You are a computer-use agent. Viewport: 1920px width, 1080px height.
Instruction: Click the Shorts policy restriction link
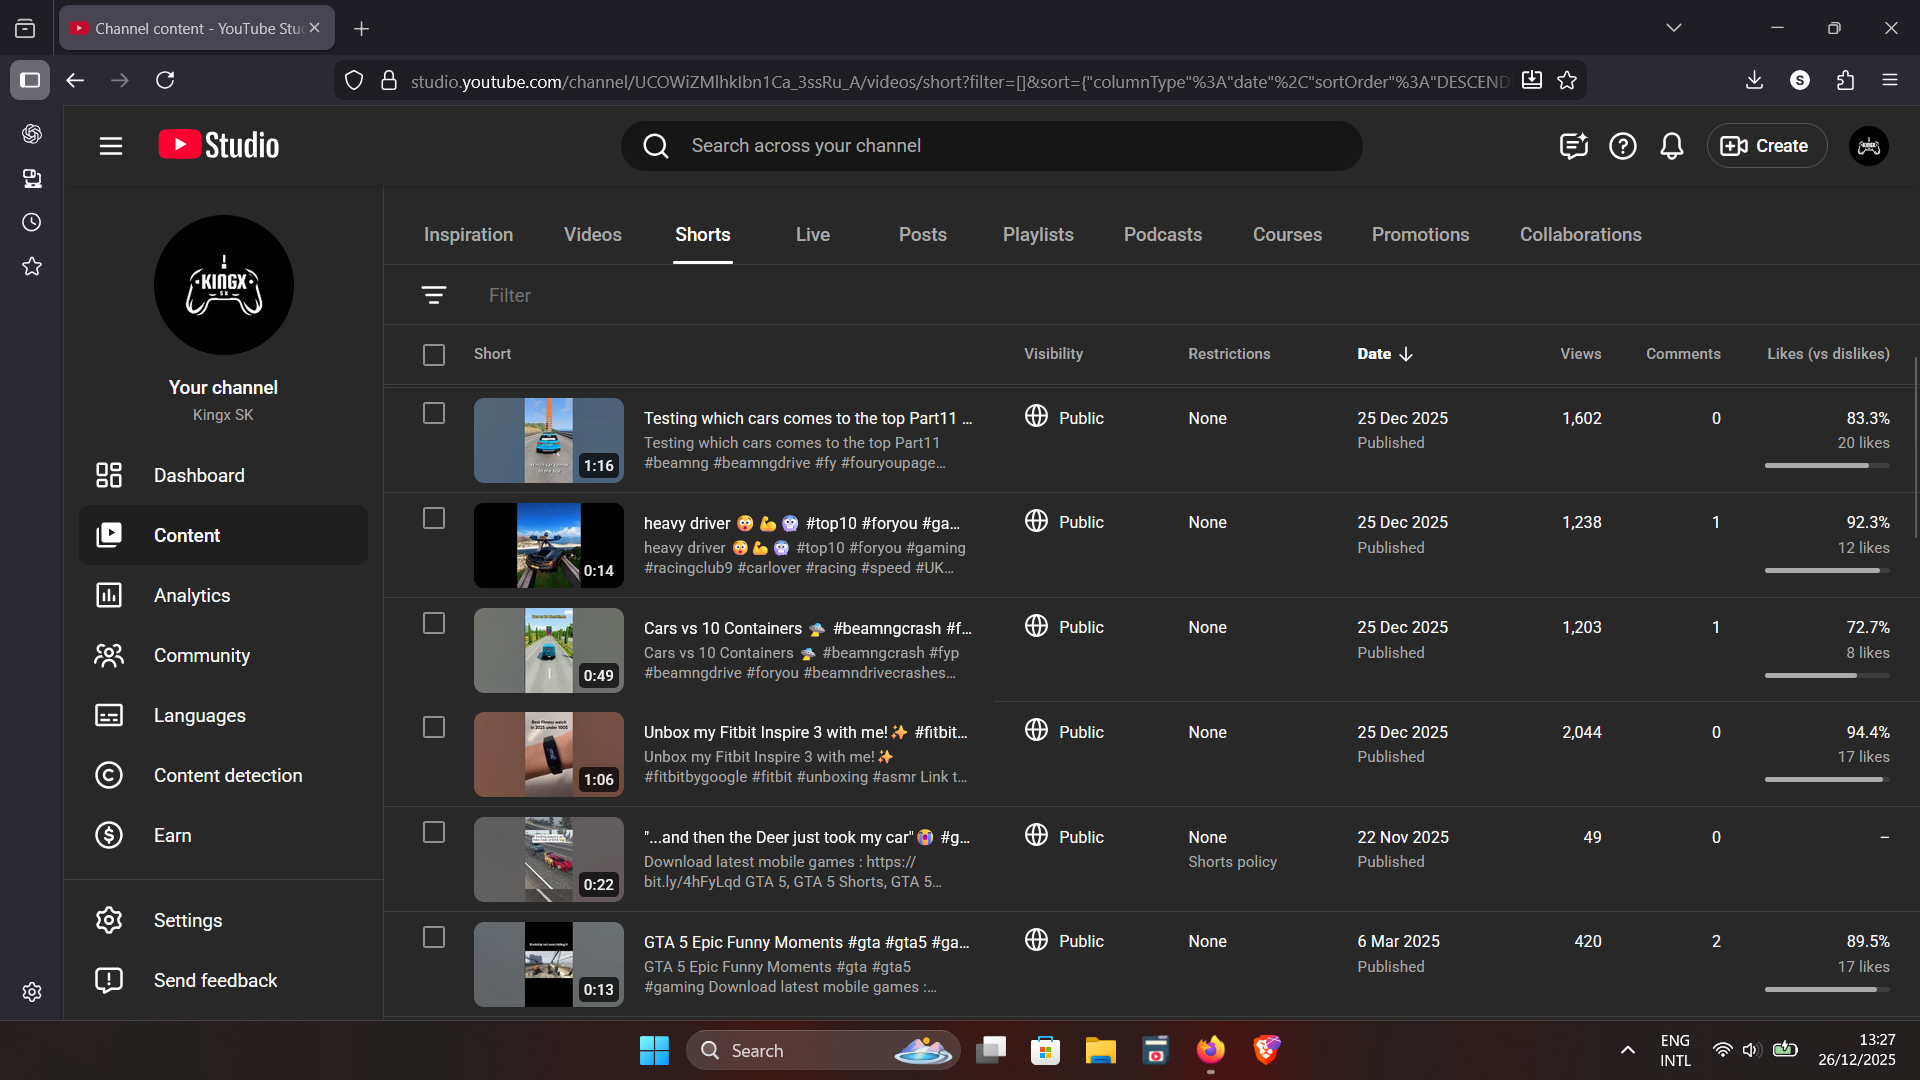point(1232,862)
